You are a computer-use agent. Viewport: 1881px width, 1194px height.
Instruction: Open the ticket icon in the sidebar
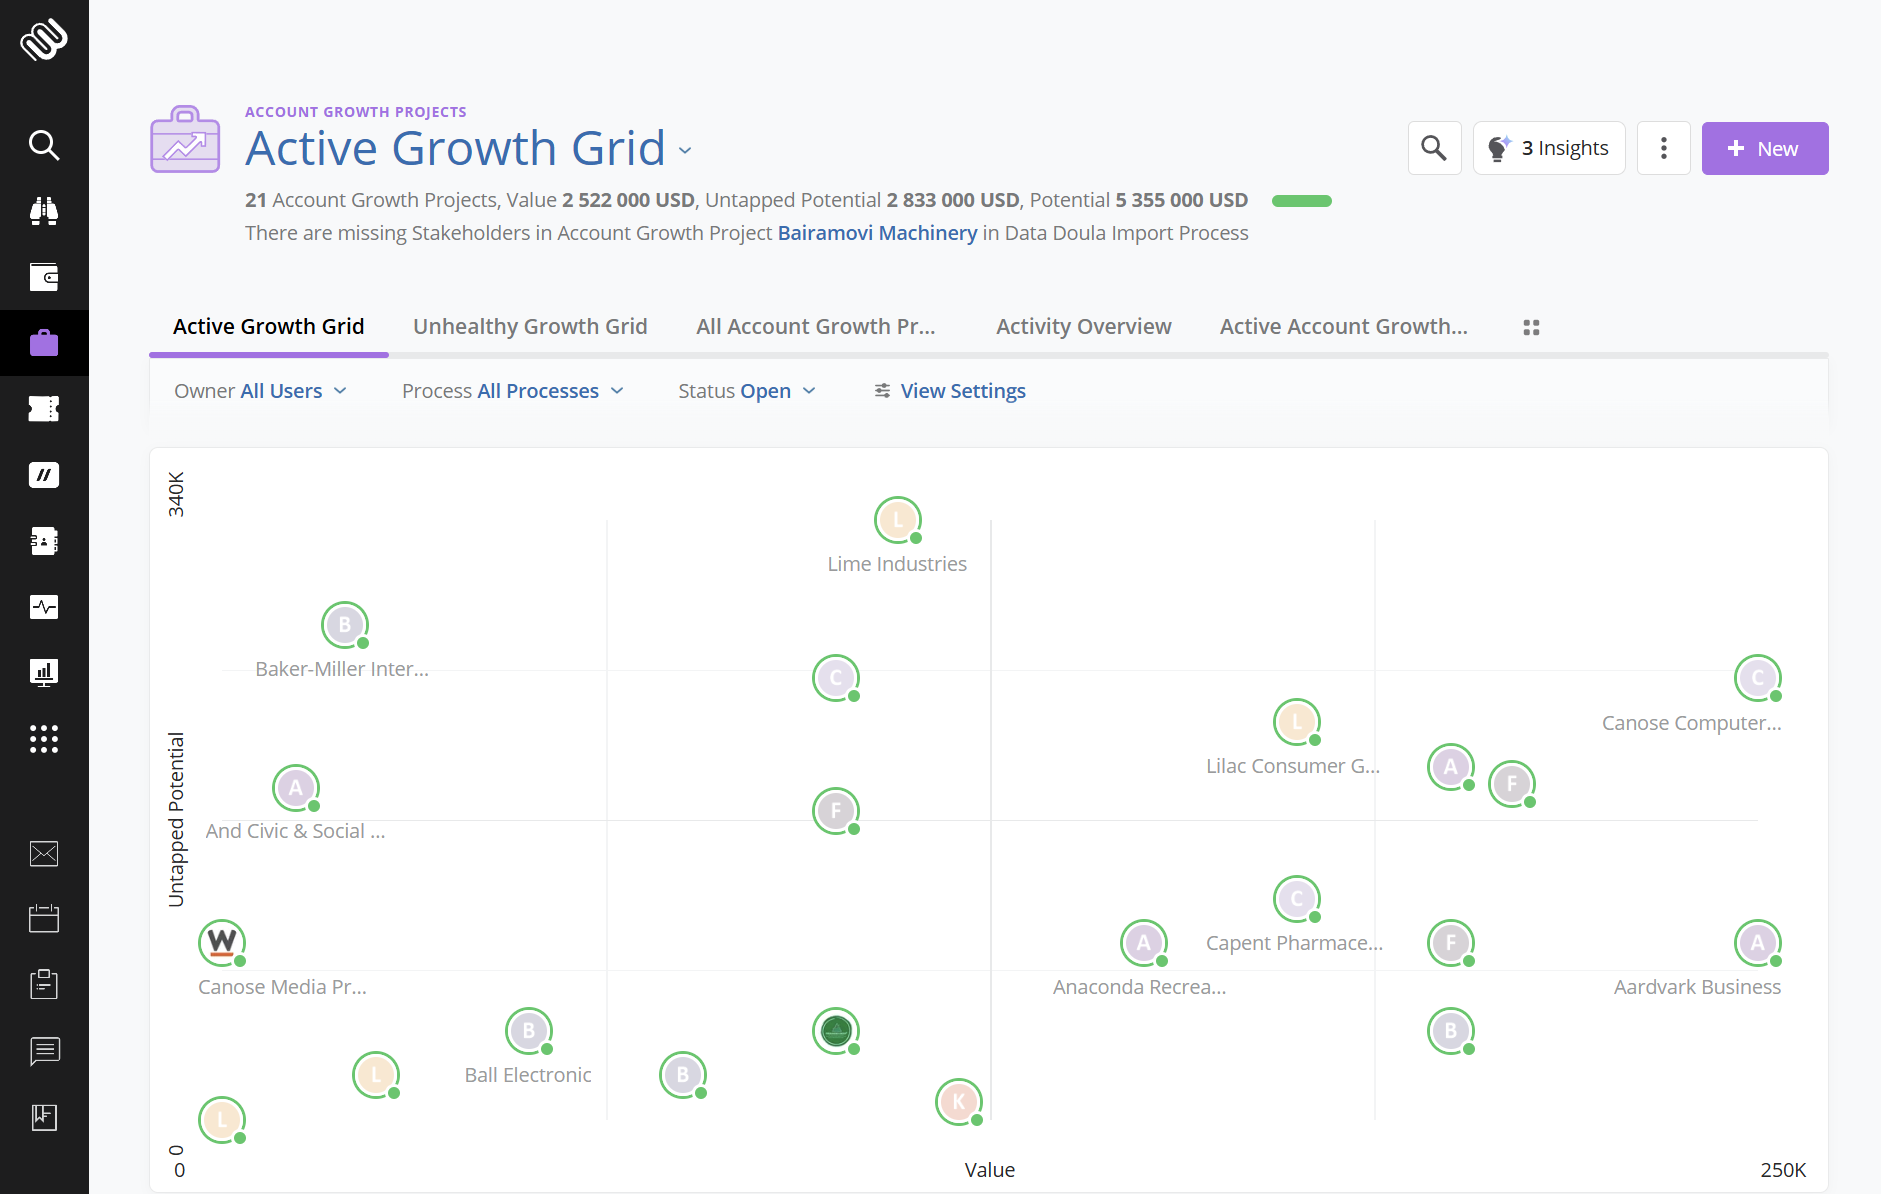[44, 408]
